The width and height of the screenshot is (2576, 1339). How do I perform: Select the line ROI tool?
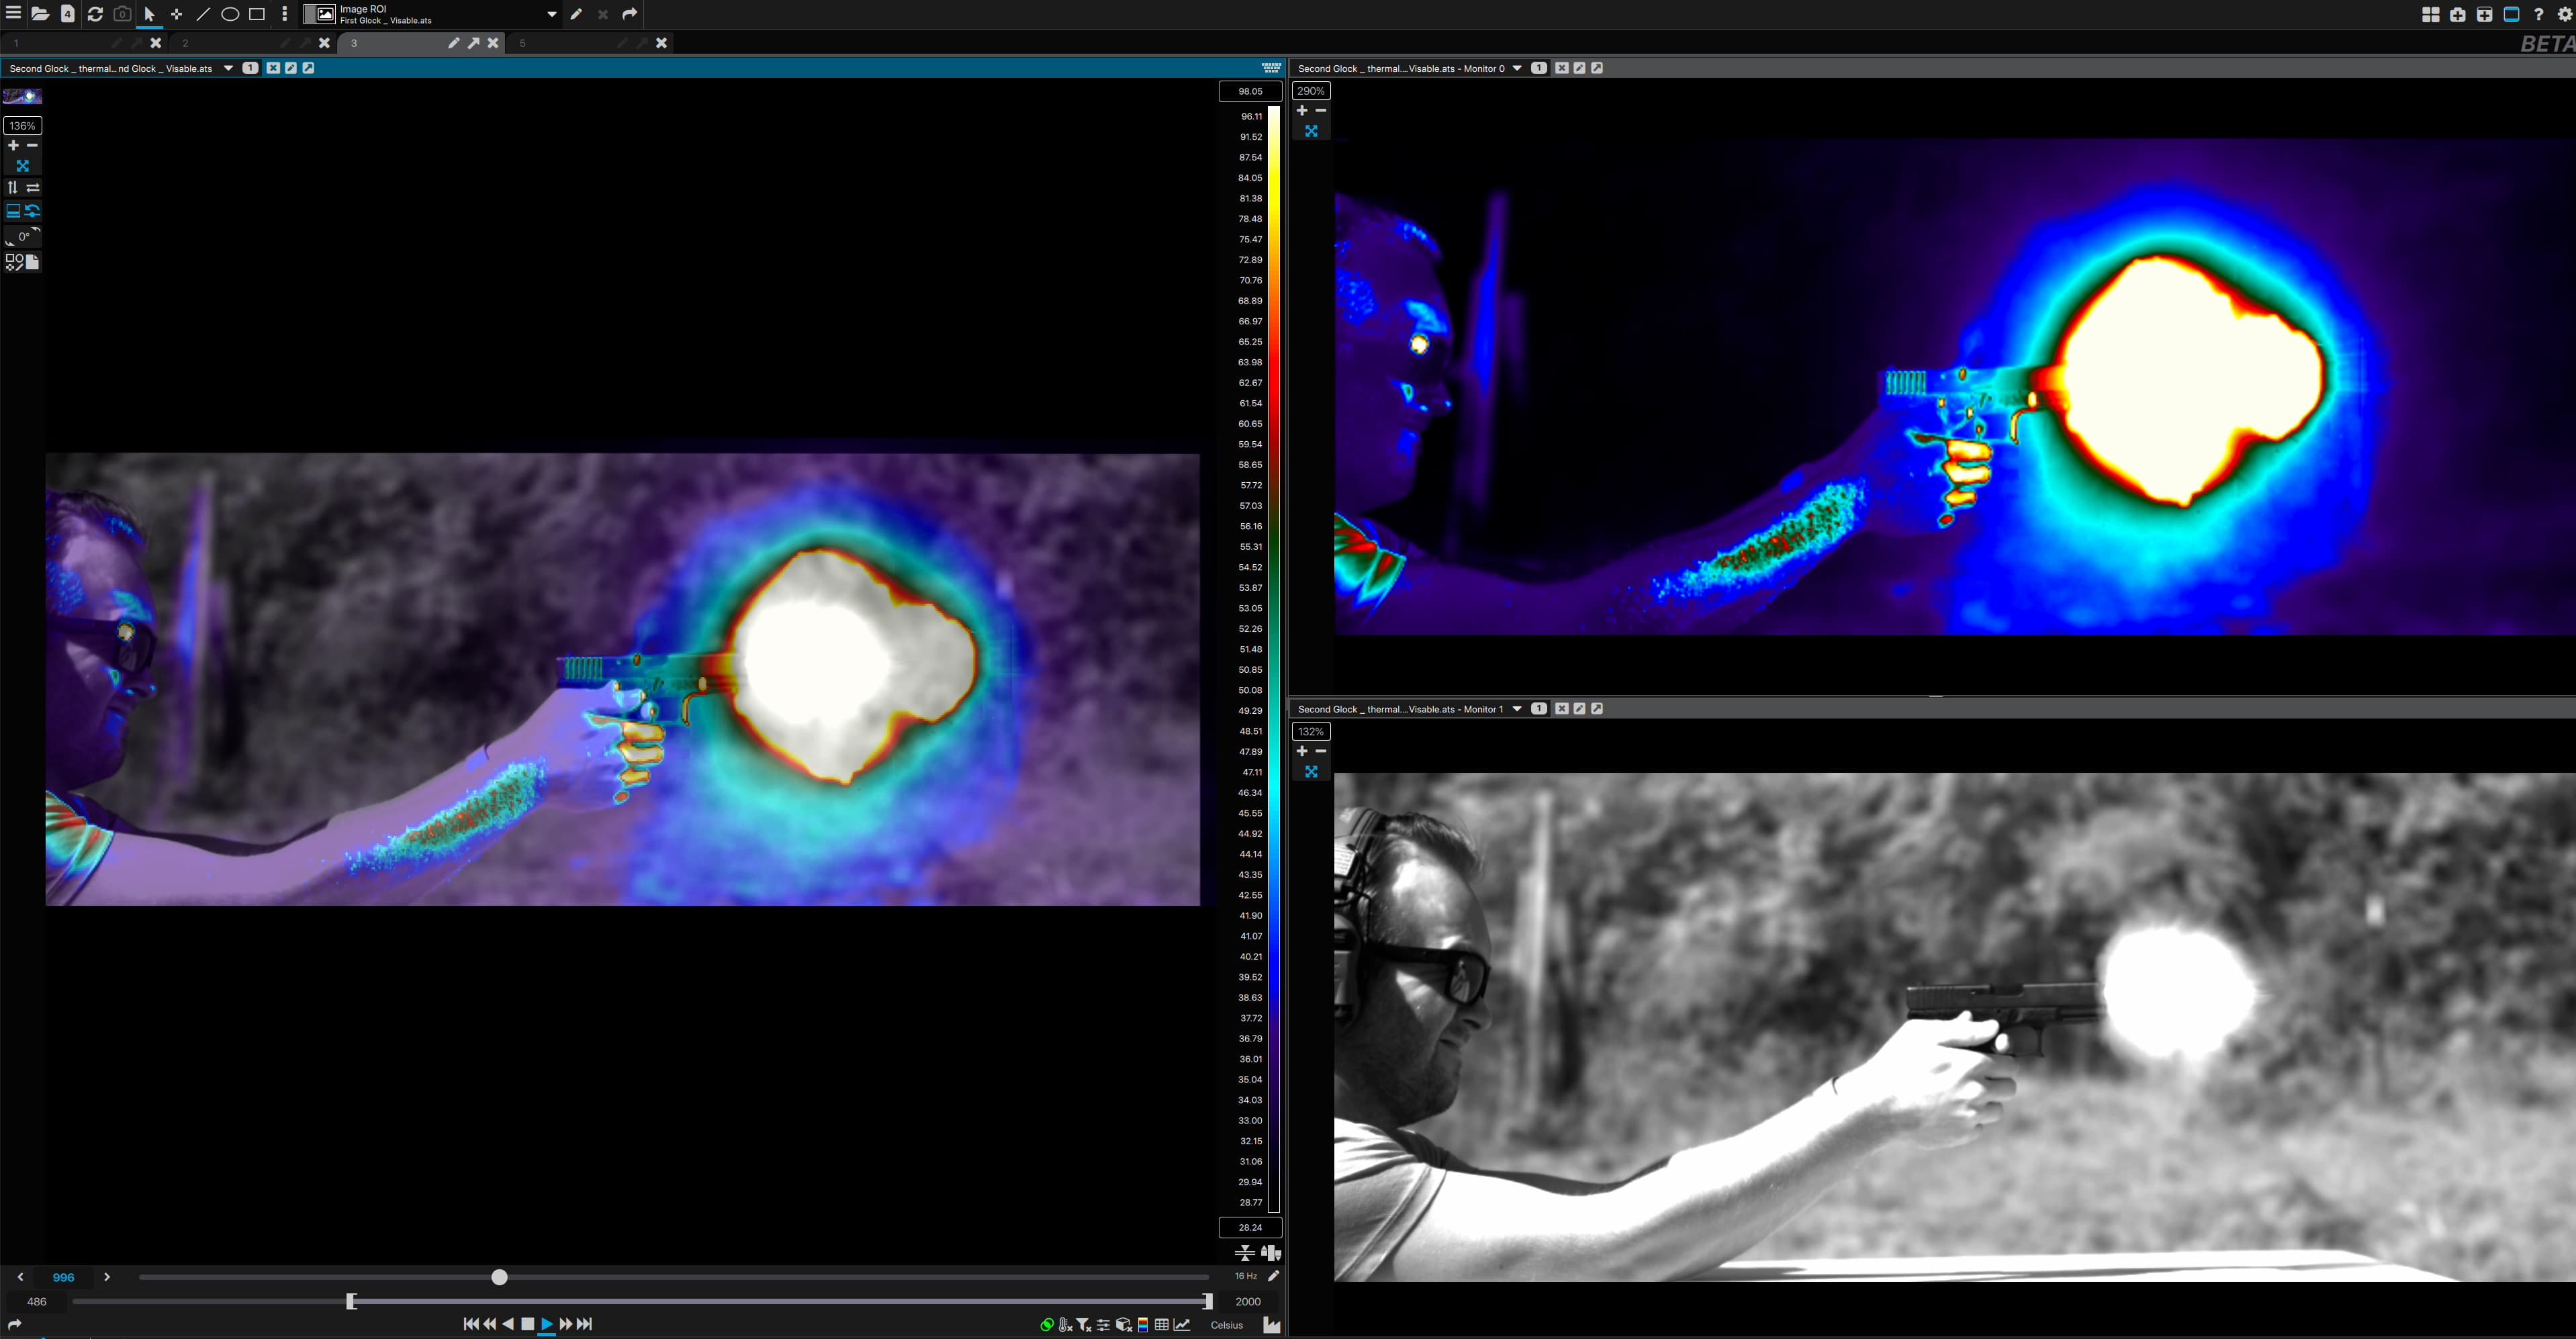(203, 14)
